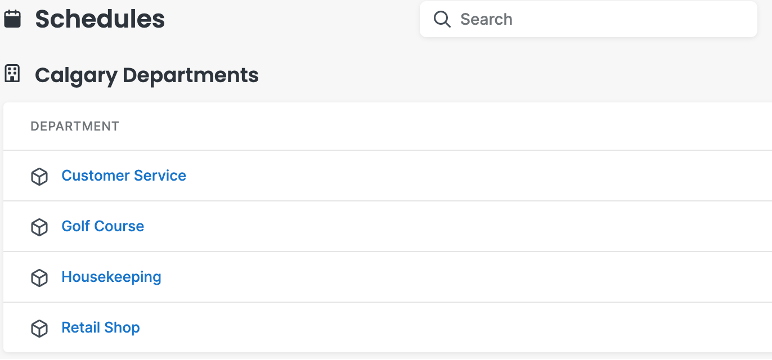
Task: Click the Schedules calendar icon
Action: point(12,19)
